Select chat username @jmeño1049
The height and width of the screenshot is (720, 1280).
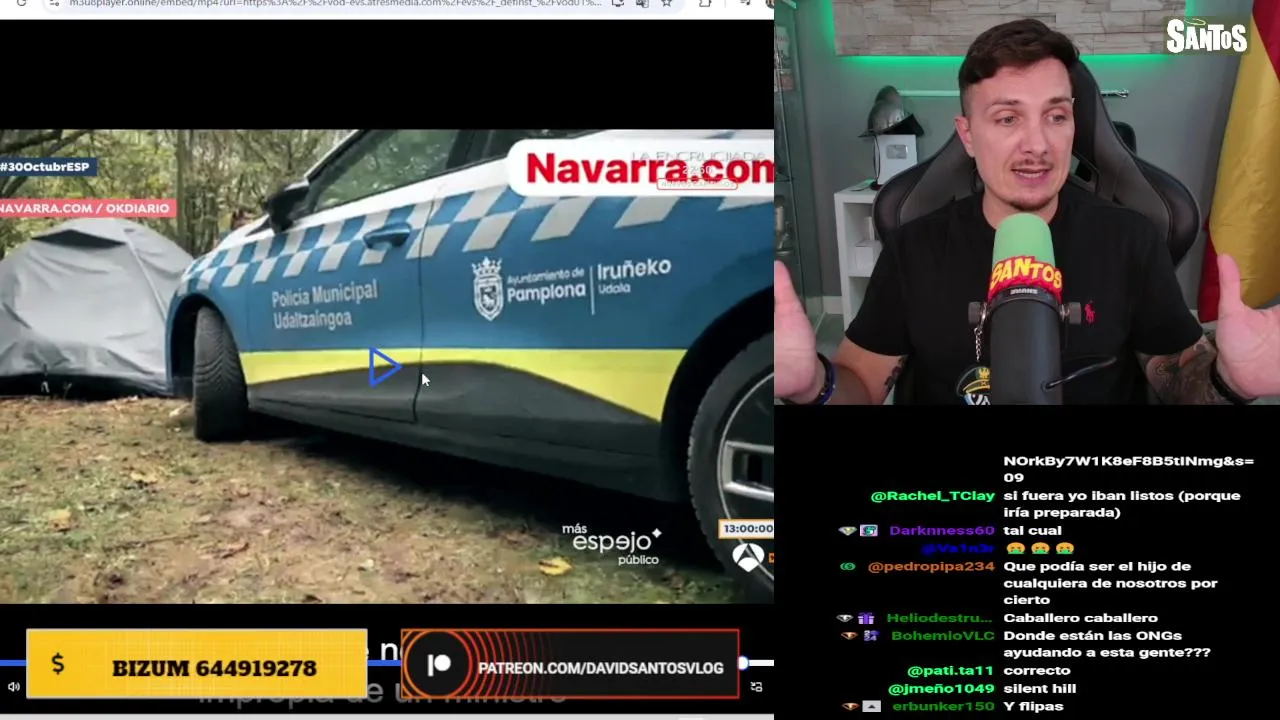tap(941, 689)
